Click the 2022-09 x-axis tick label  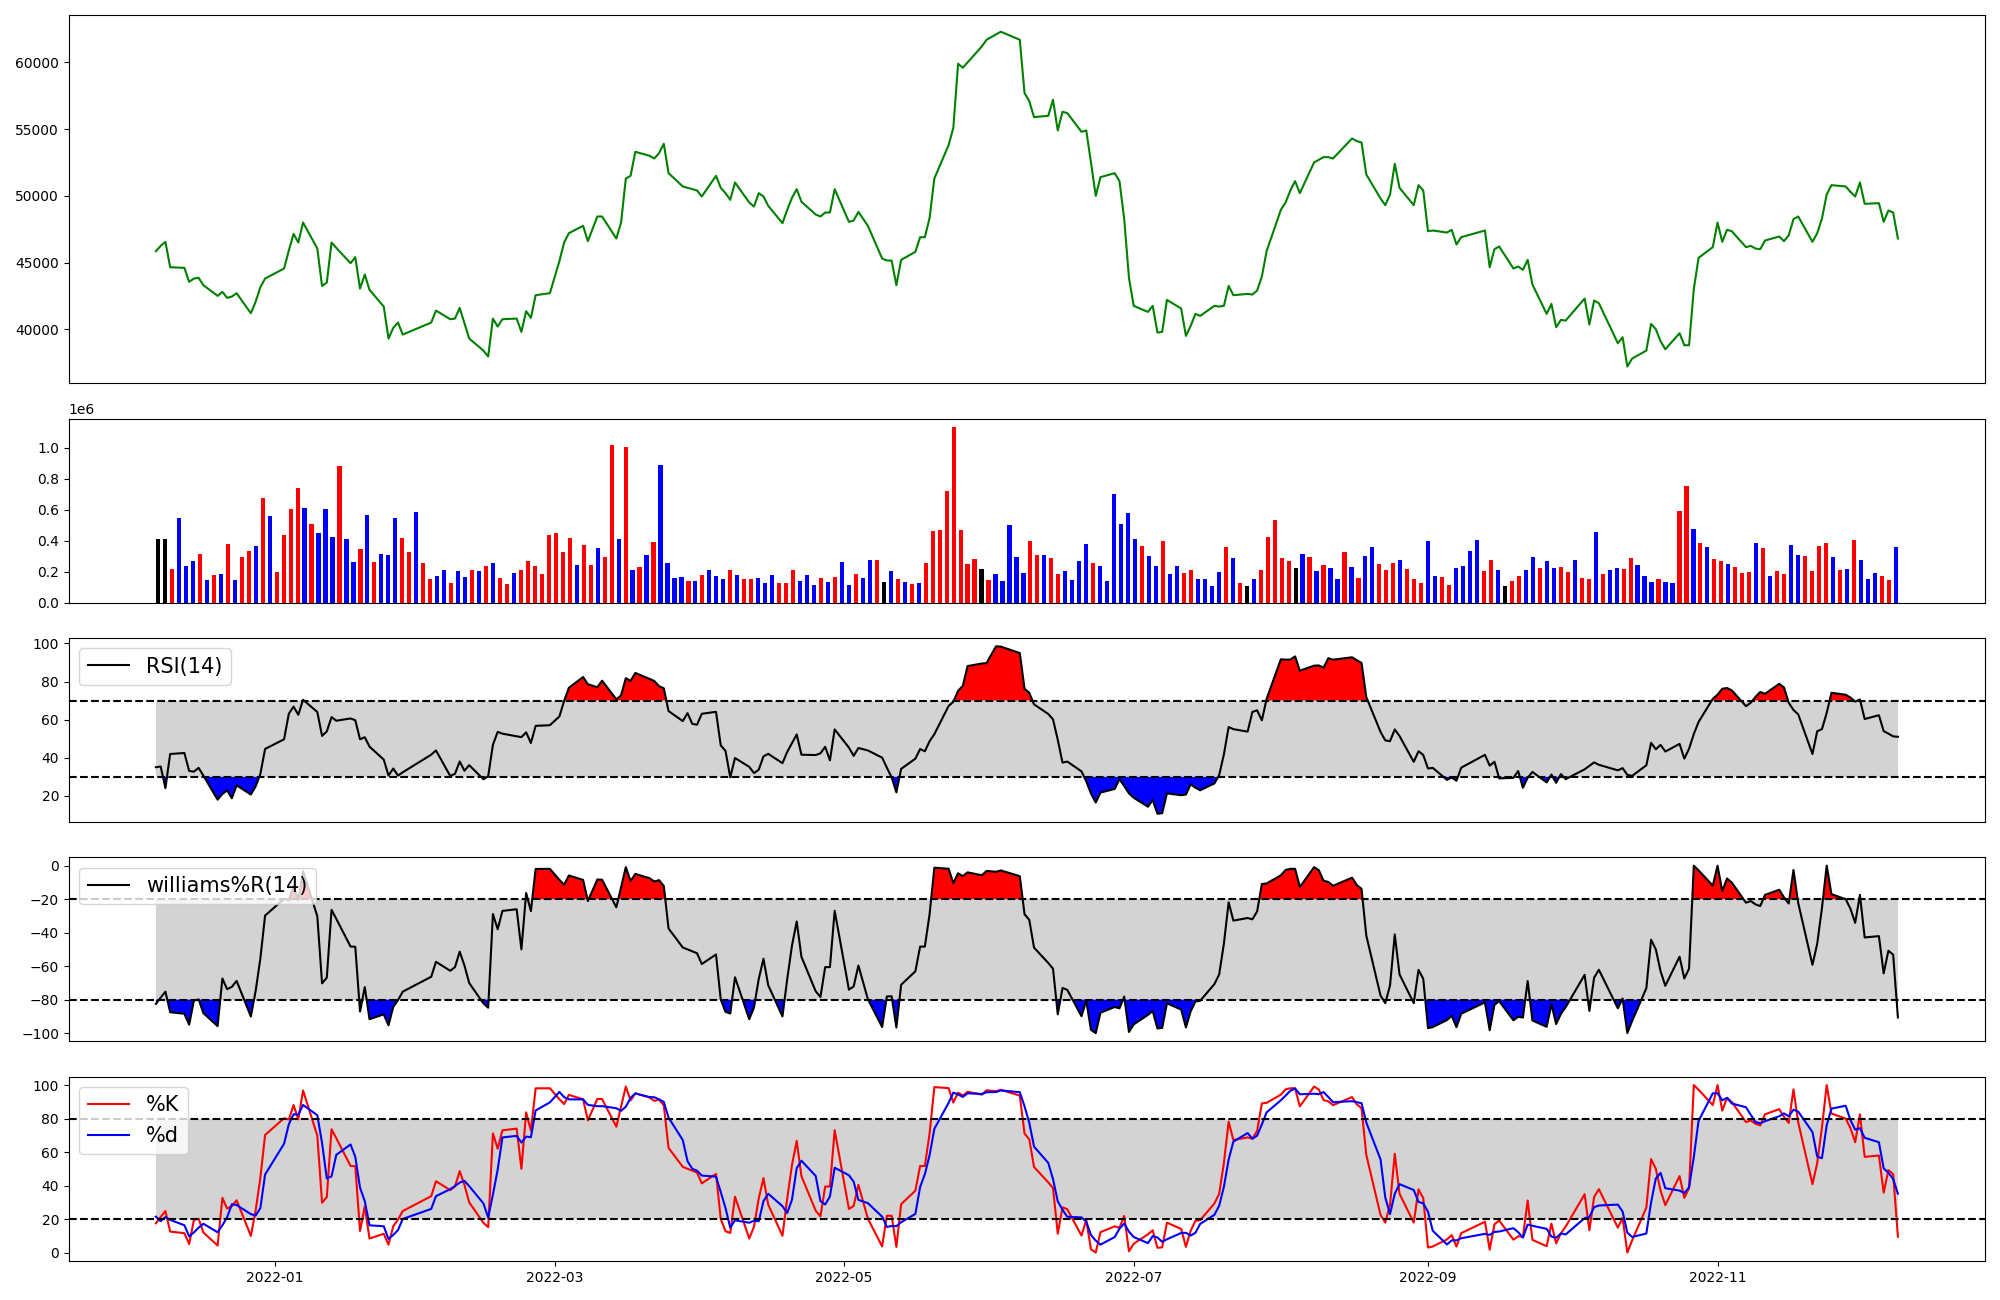pyautogui.click(x=1428, y=1276)
